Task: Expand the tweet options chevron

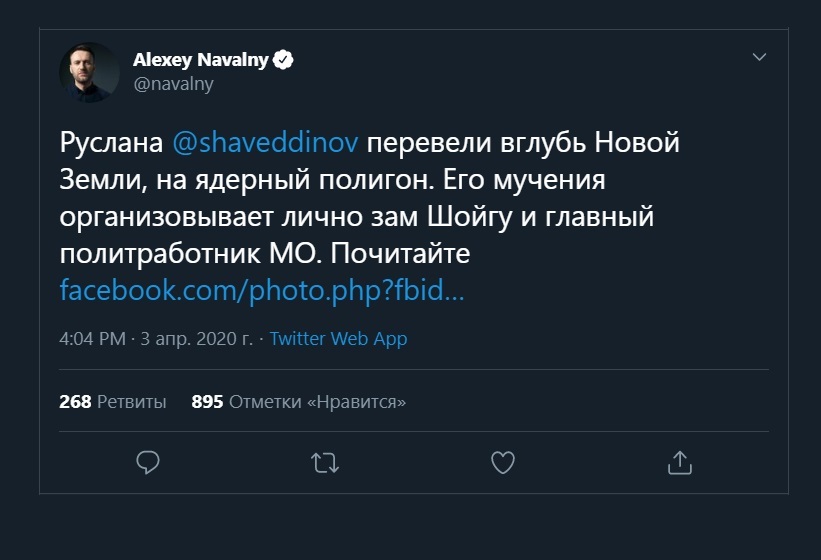Action: 758,58
